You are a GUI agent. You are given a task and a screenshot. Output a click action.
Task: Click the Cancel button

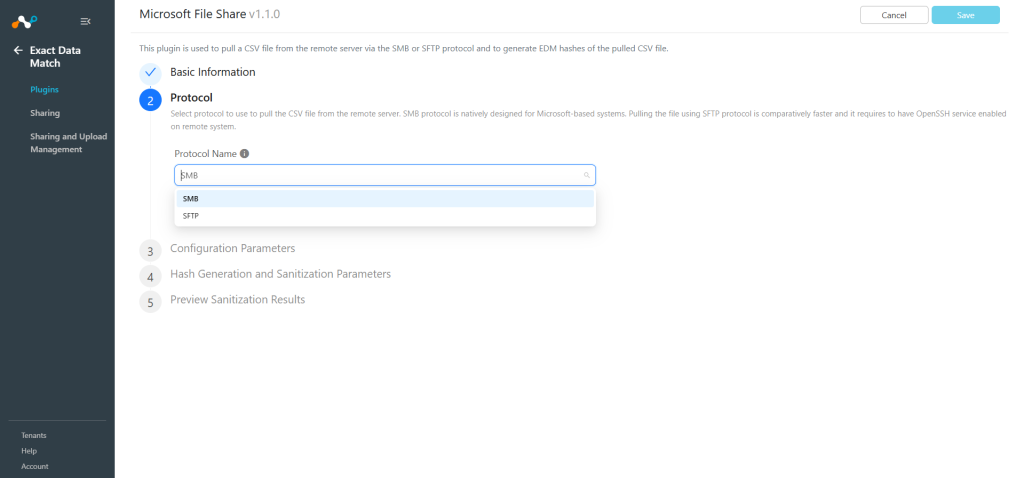click(x=894, y=15)
